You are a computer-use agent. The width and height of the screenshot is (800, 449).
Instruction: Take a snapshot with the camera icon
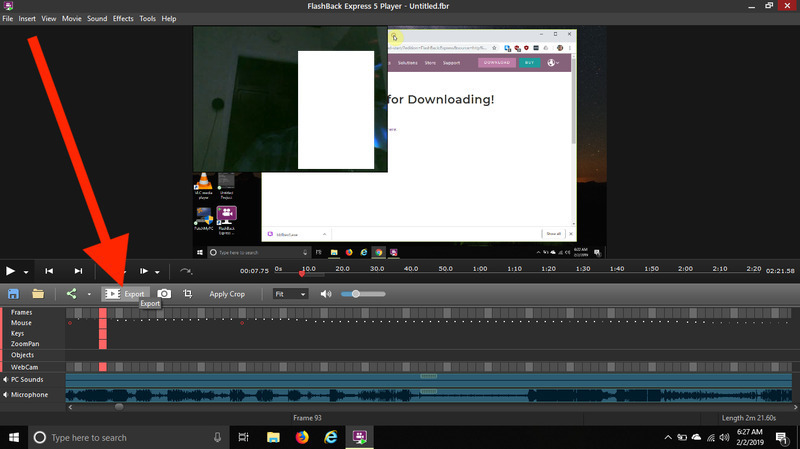click(164, 294)
